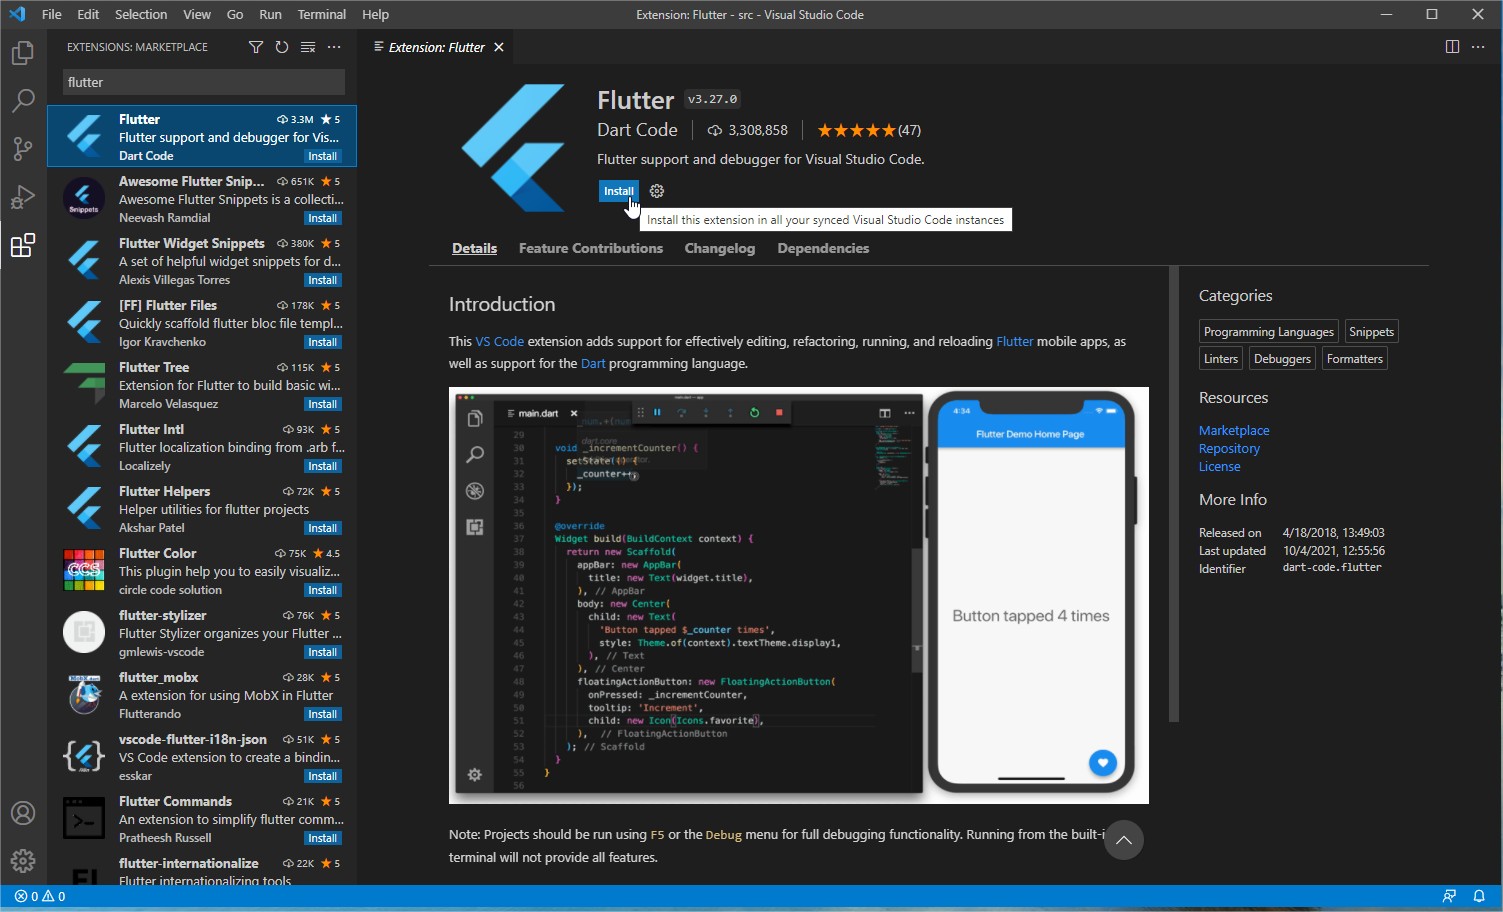Open the Explorer view in activity bar
The image size is (1503, 912).
tap(22, 52)
